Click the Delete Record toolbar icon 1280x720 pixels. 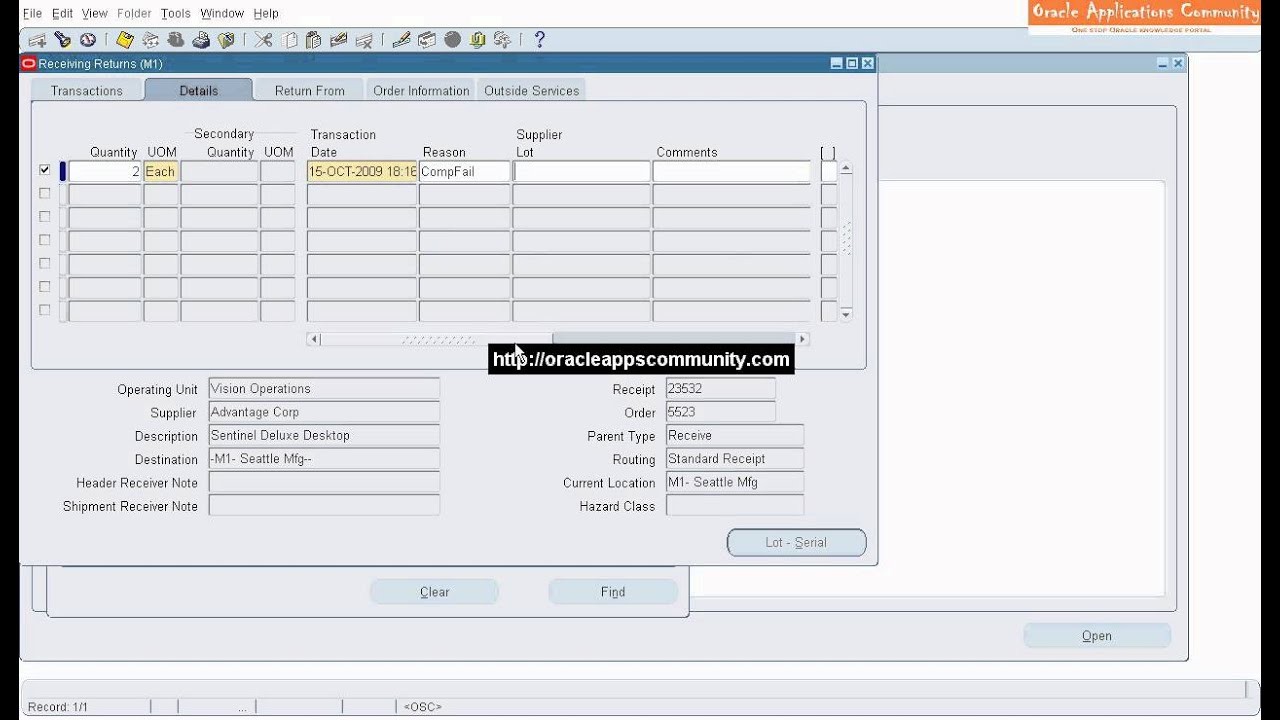(x=364, y=40)
